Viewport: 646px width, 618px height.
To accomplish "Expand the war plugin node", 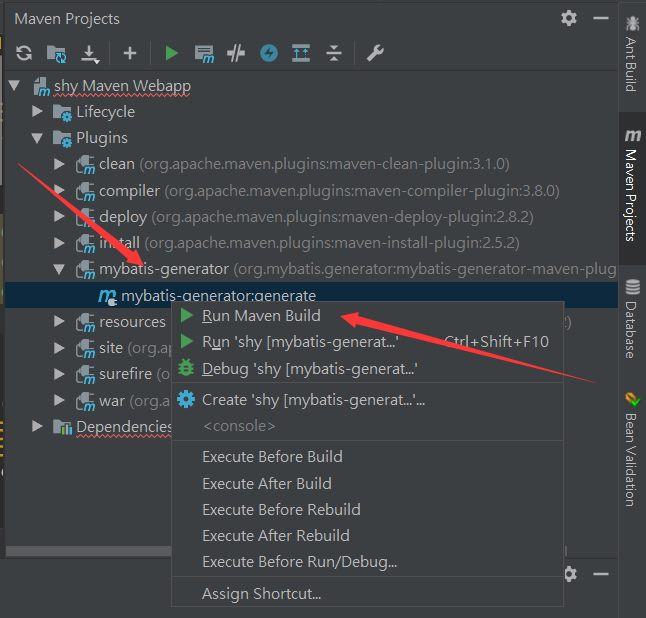I will [59, 400].
